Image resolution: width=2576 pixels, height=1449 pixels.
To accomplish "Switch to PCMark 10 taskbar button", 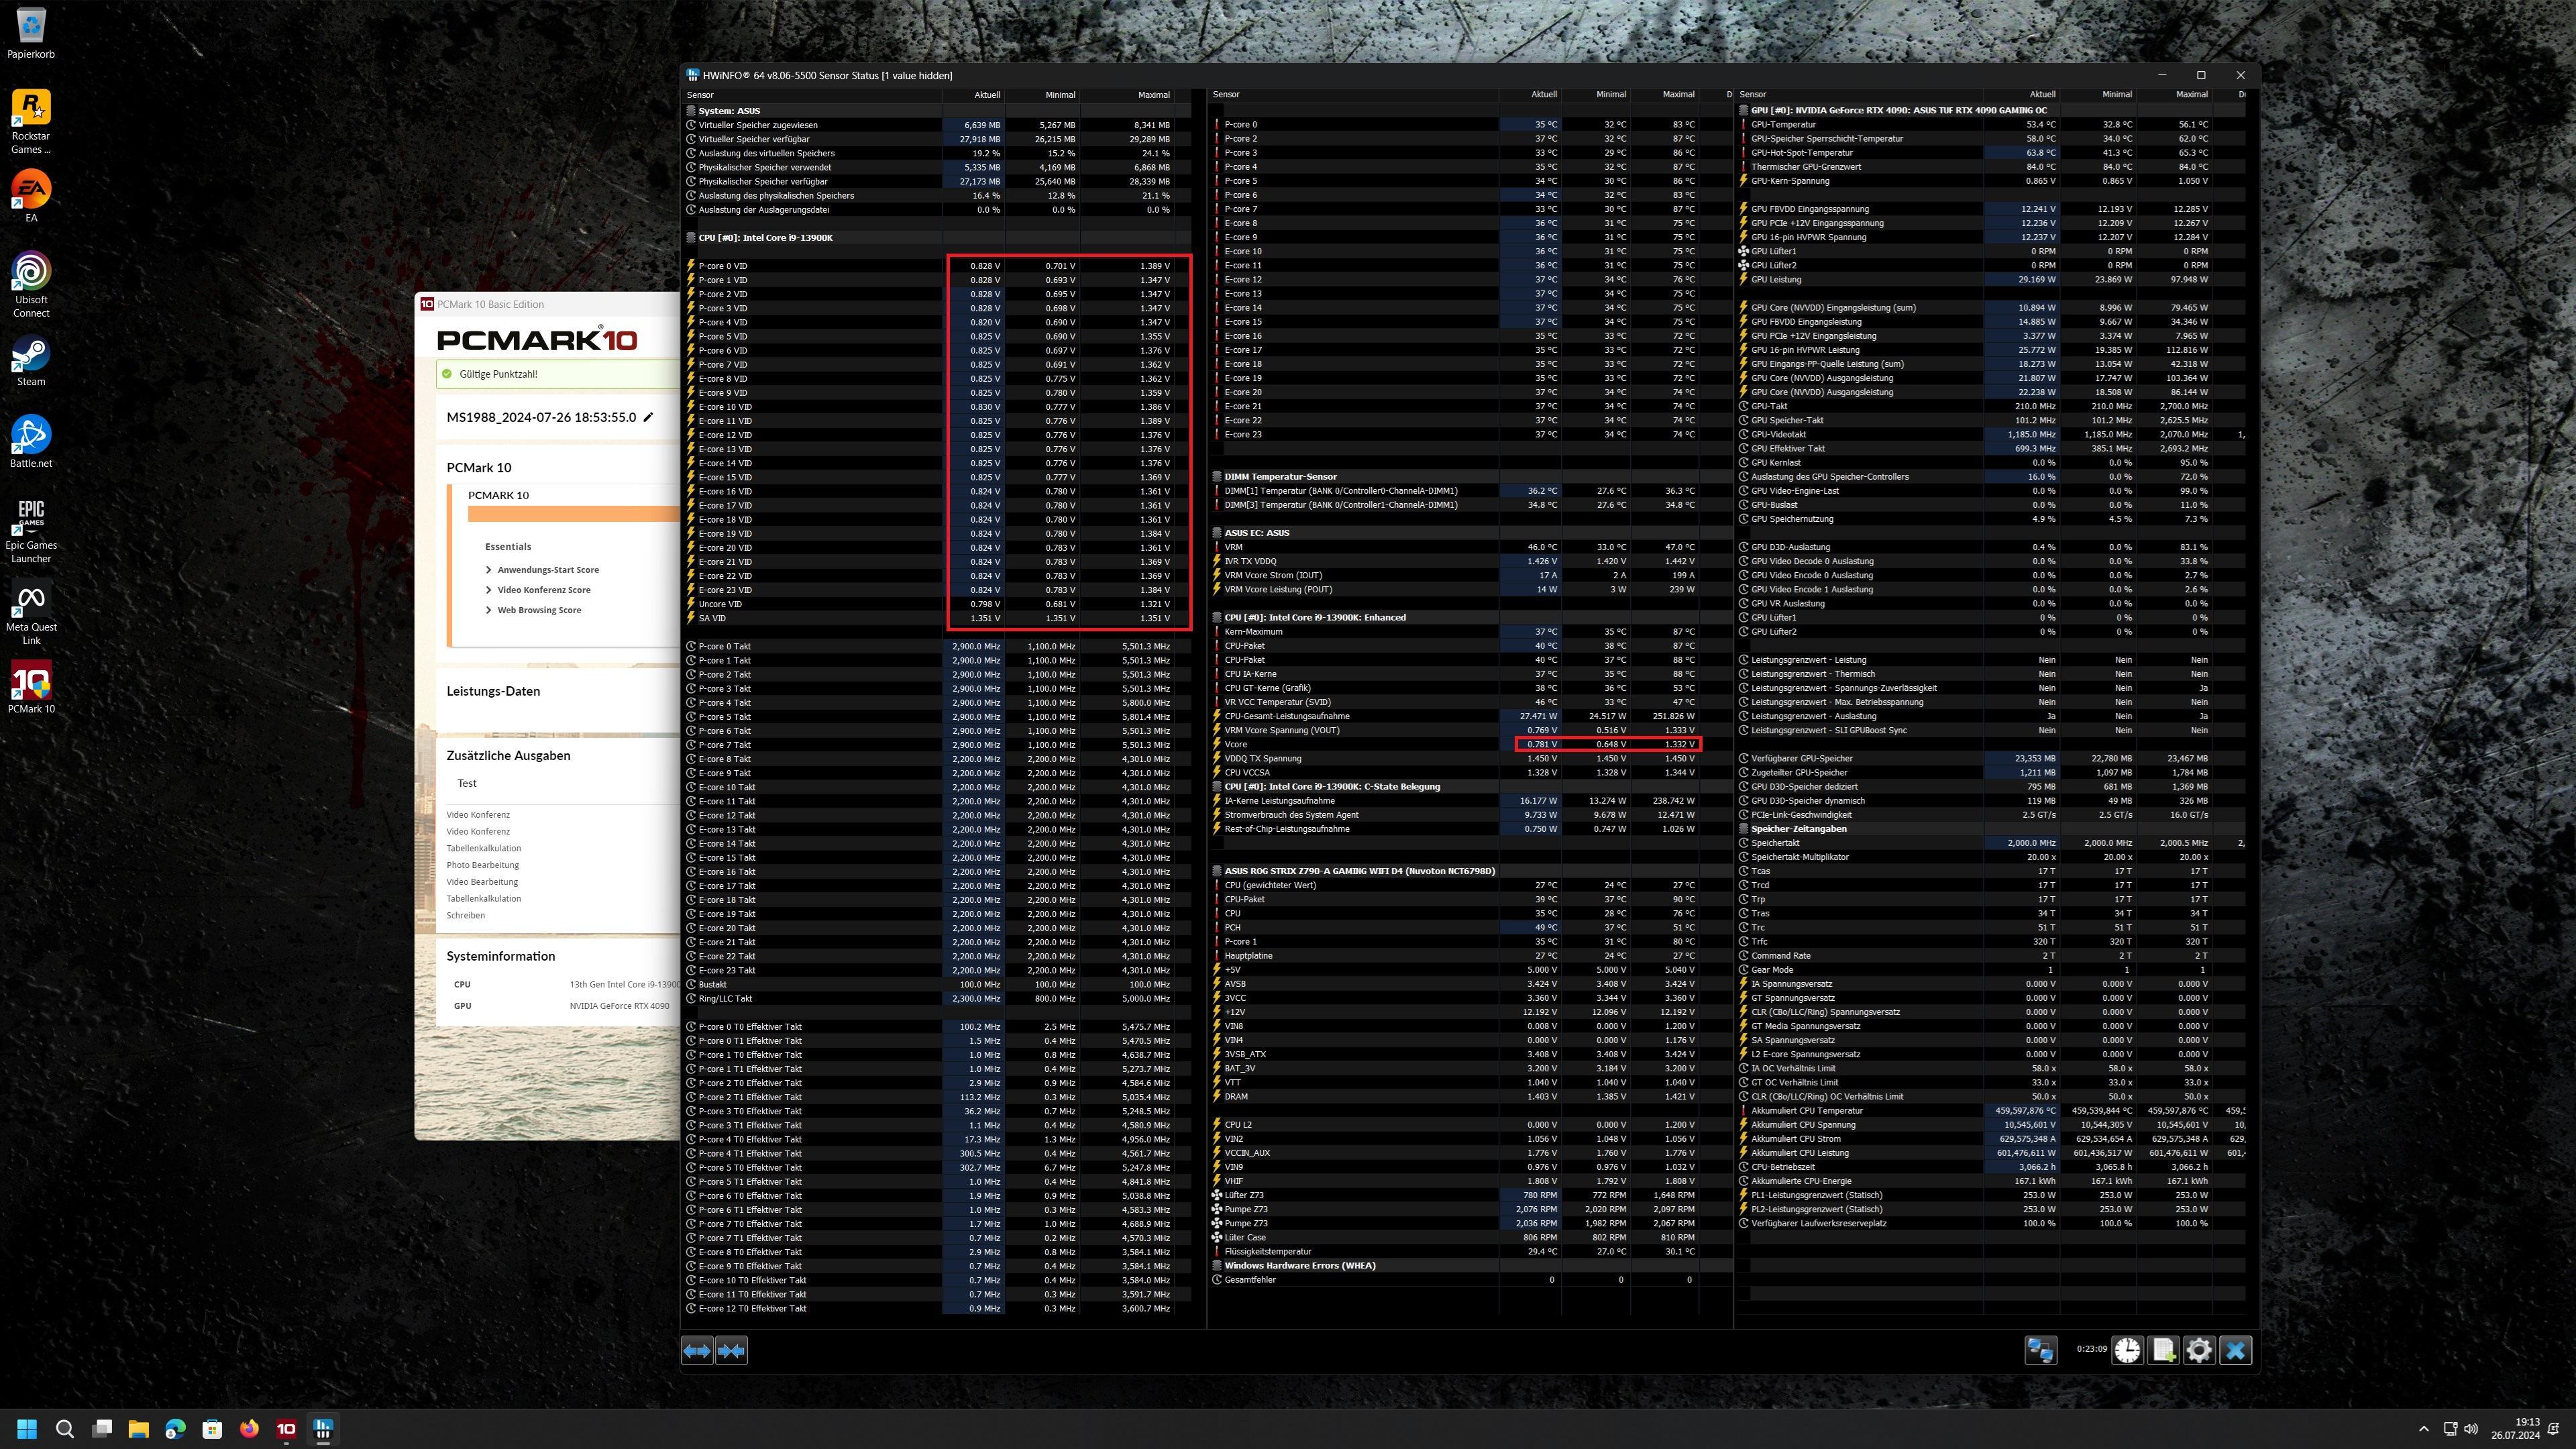I will tap(286, 1428).
